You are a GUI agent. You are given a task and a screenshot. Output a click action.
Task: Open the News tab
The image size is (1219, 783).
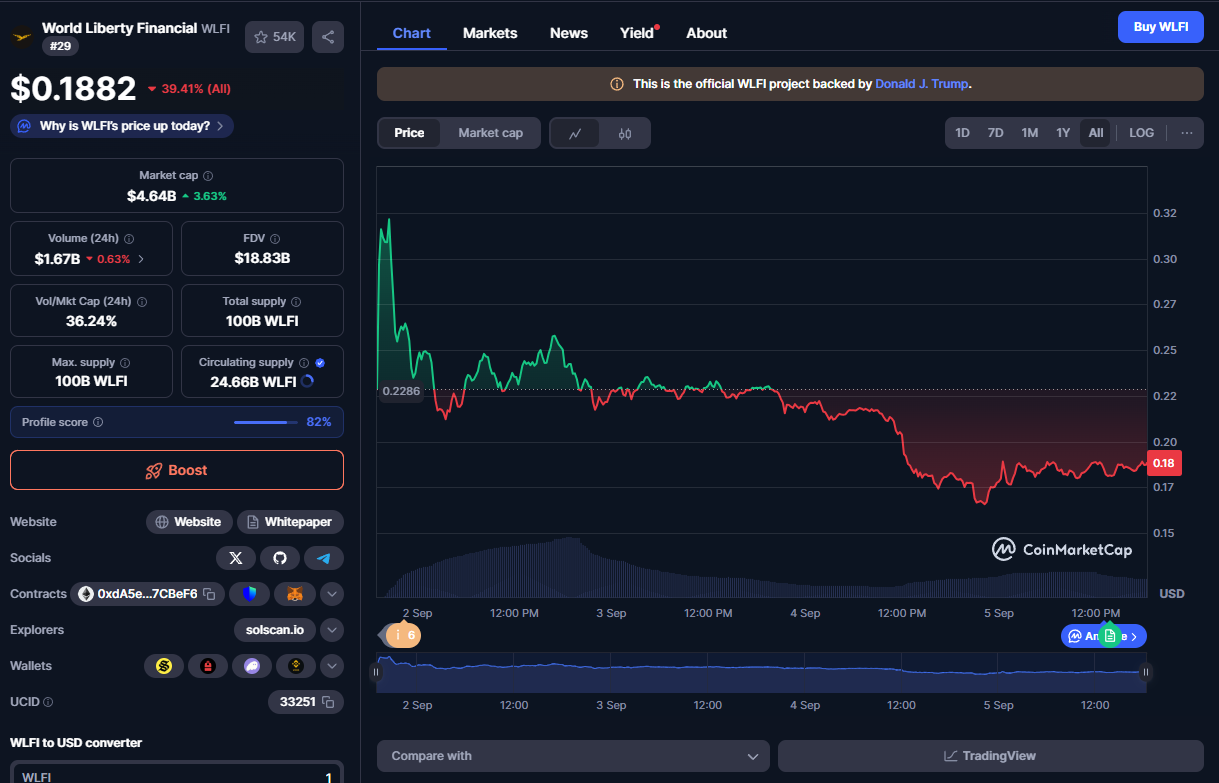pos(569,33)
